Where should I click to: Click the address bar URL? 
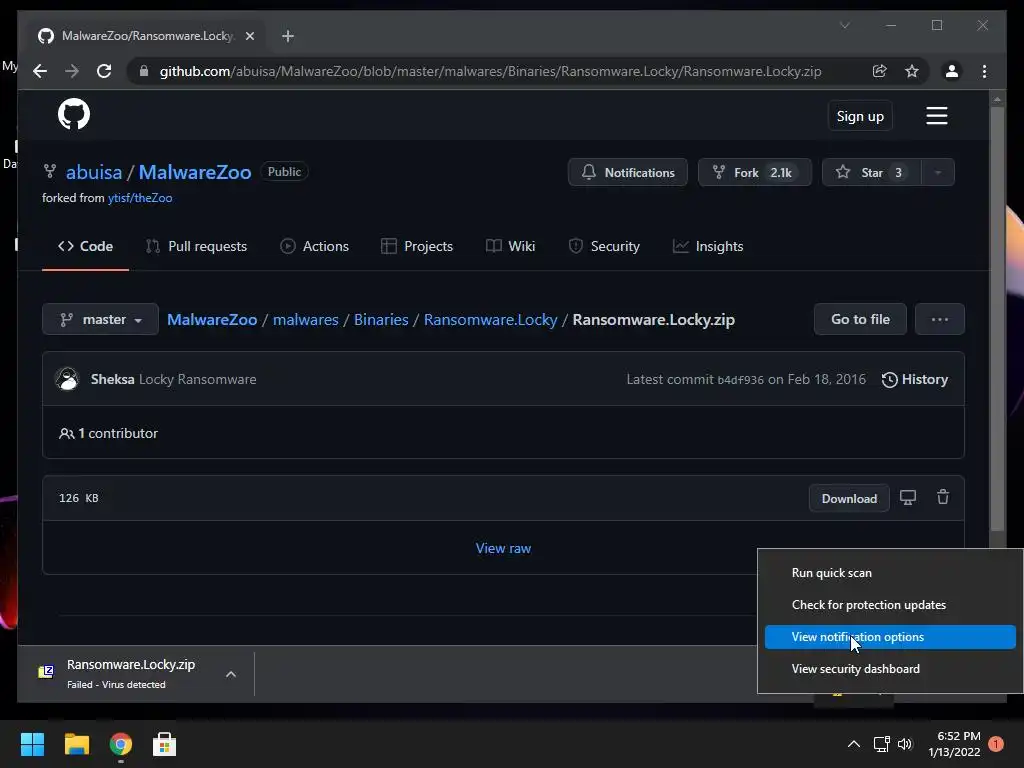tap(490, 71)
